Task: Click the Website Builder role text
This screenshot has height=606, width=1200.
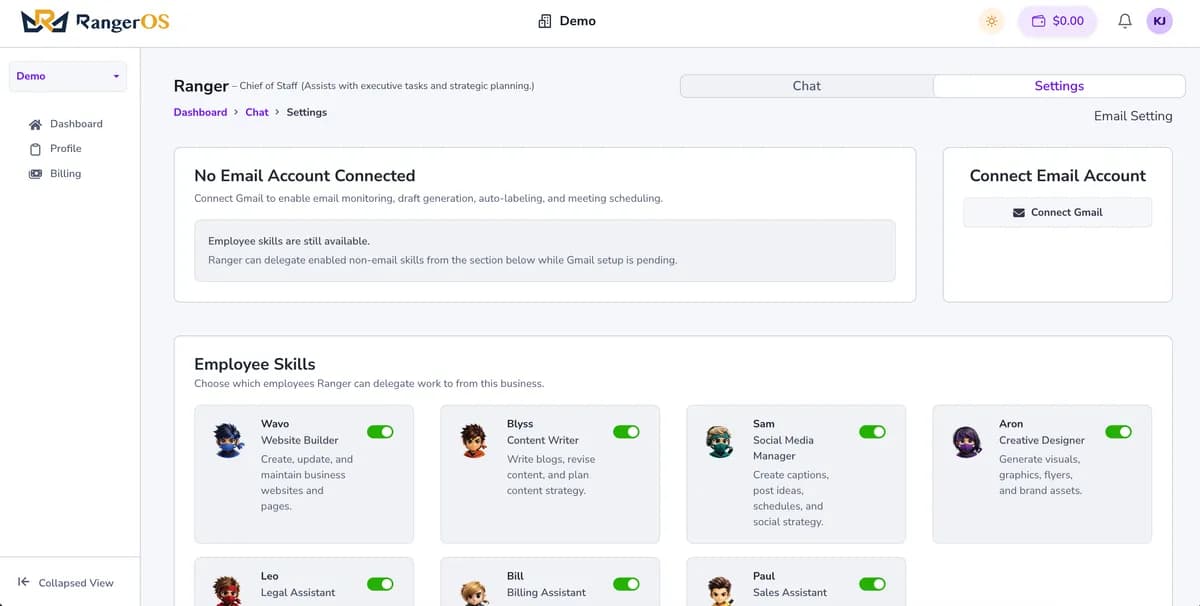Action: pyautogui.click(x=300, y=440)
